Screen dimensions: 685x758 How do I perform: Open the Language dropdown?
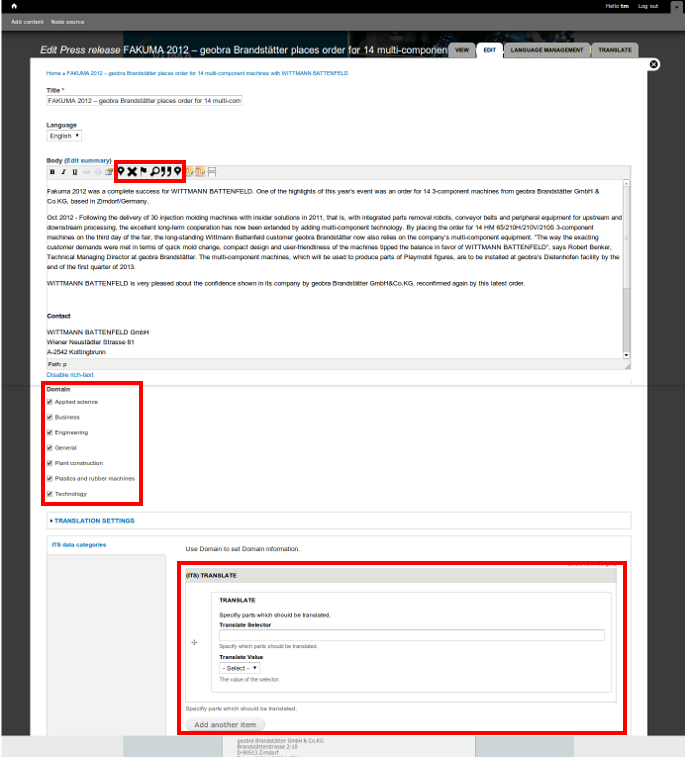tap(64, 135)
